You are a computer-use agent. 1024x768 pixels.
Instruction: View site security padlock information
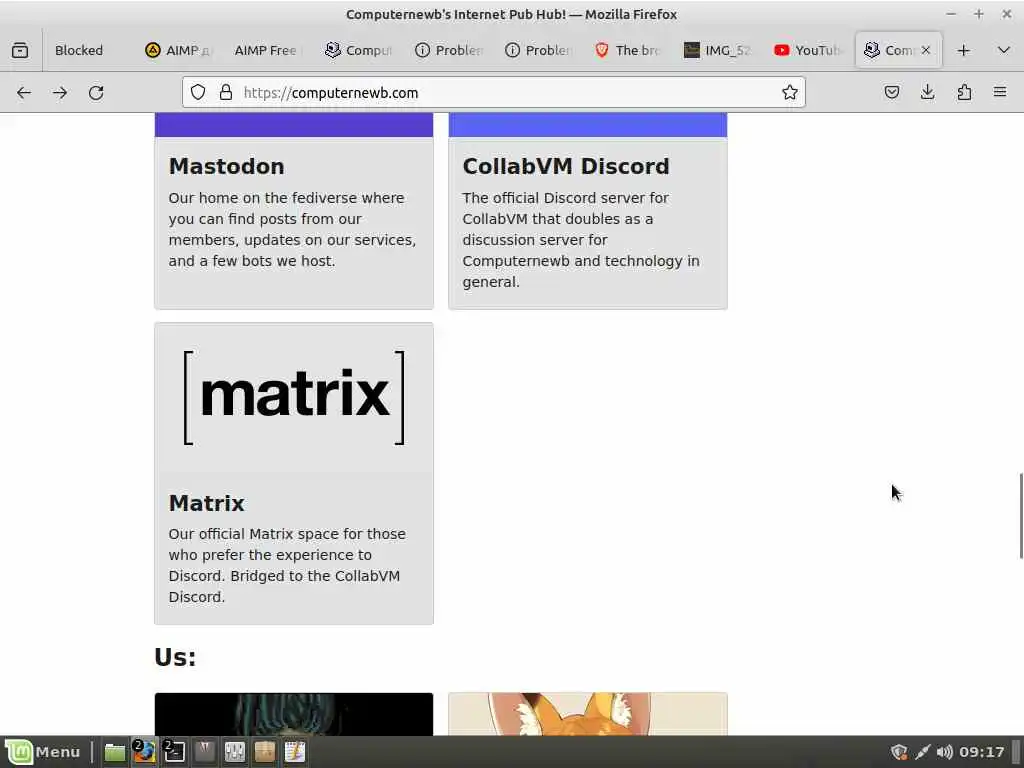(226, 93)
